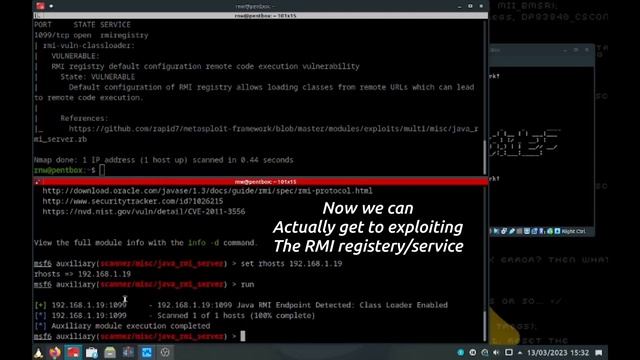Viewport: 640px width, 360px height.
Task: Open the volume speaker tray icon
Action: [496, 352]
